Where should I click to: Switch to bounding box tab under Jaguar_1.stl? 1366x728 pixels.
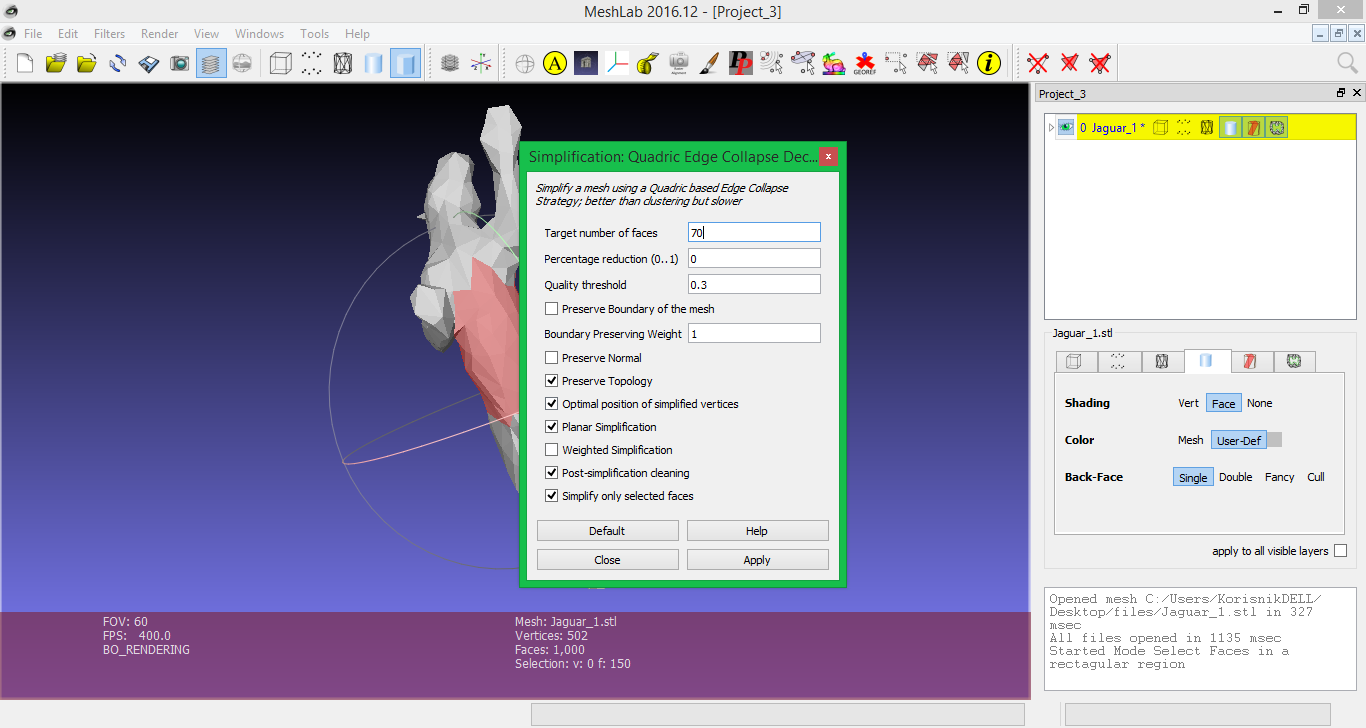click(x=1074, y=361)
